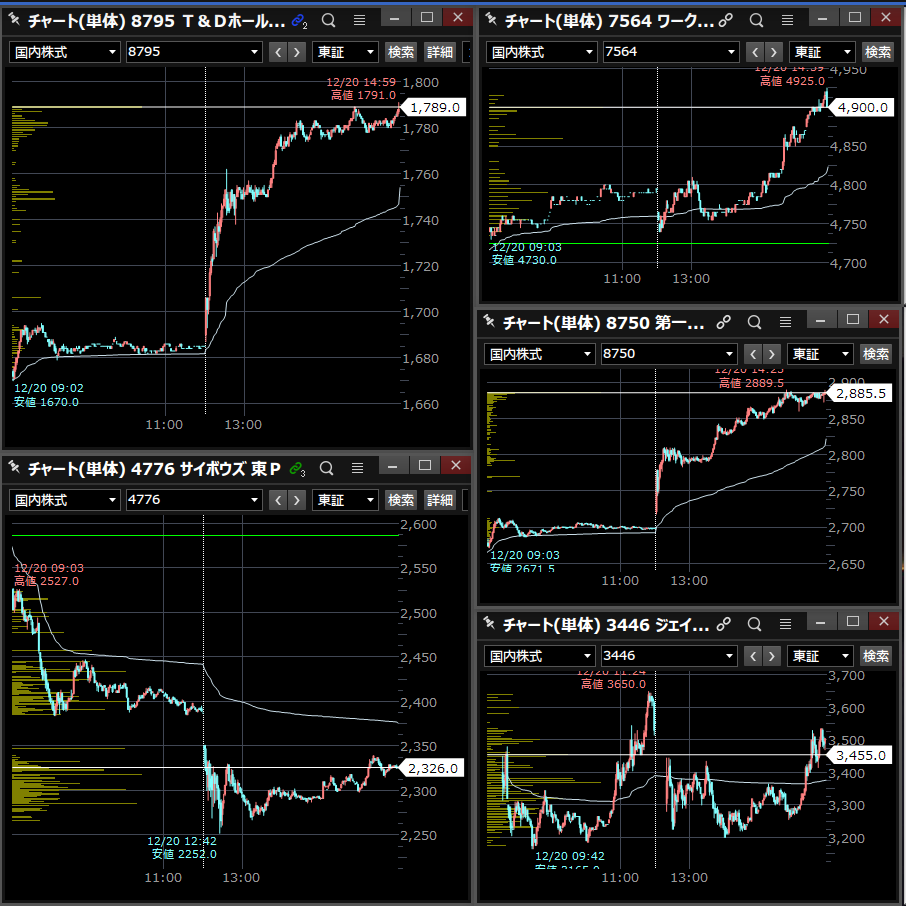The width and height of the screenshot is (906, 906).
Task: Click link chain icon in 8750 chart window
Action: pos(723,322)
